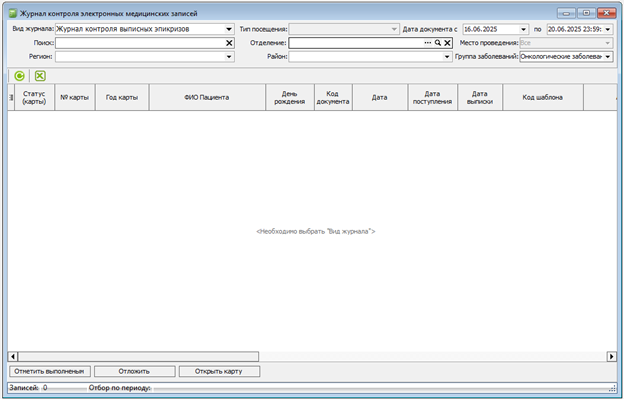The width and height of the screenshot is (624, 399).
Task: Click the Код шаблона column header
Action: [x=543, y=97]
